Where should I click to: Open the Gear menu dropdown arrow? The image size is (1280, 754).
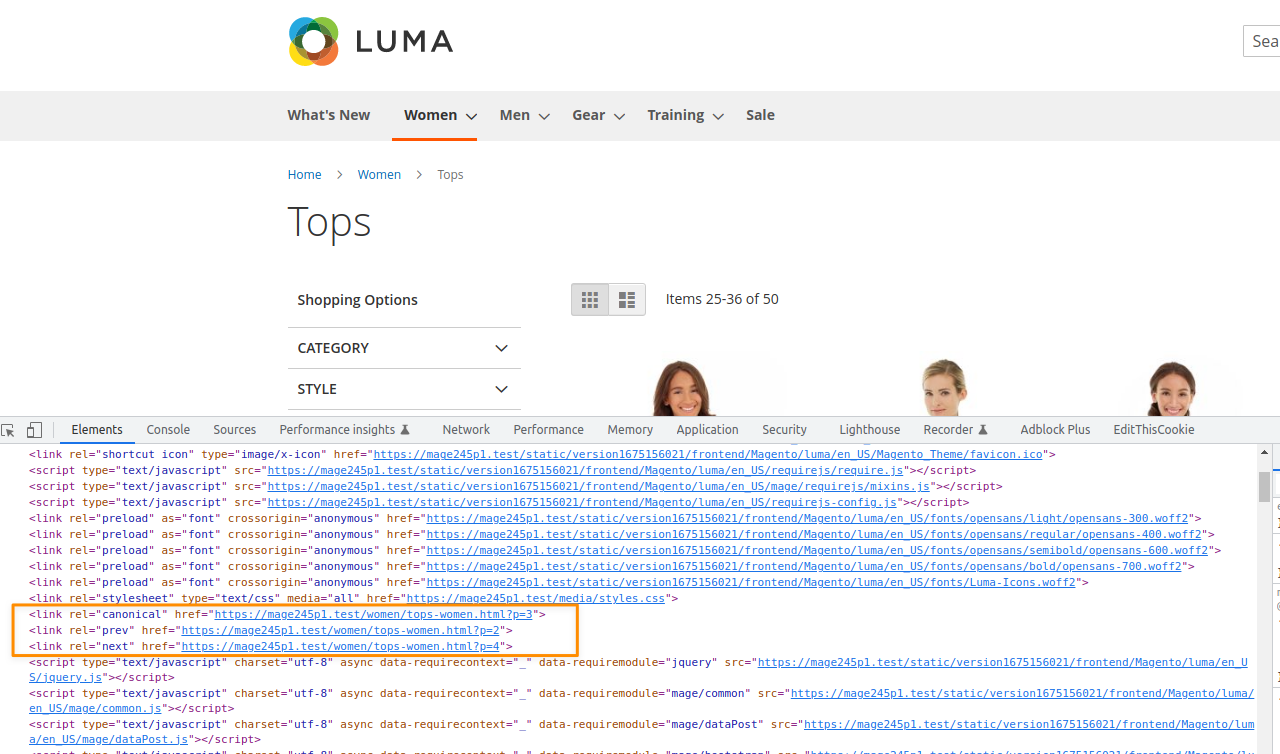click(620, 116)
